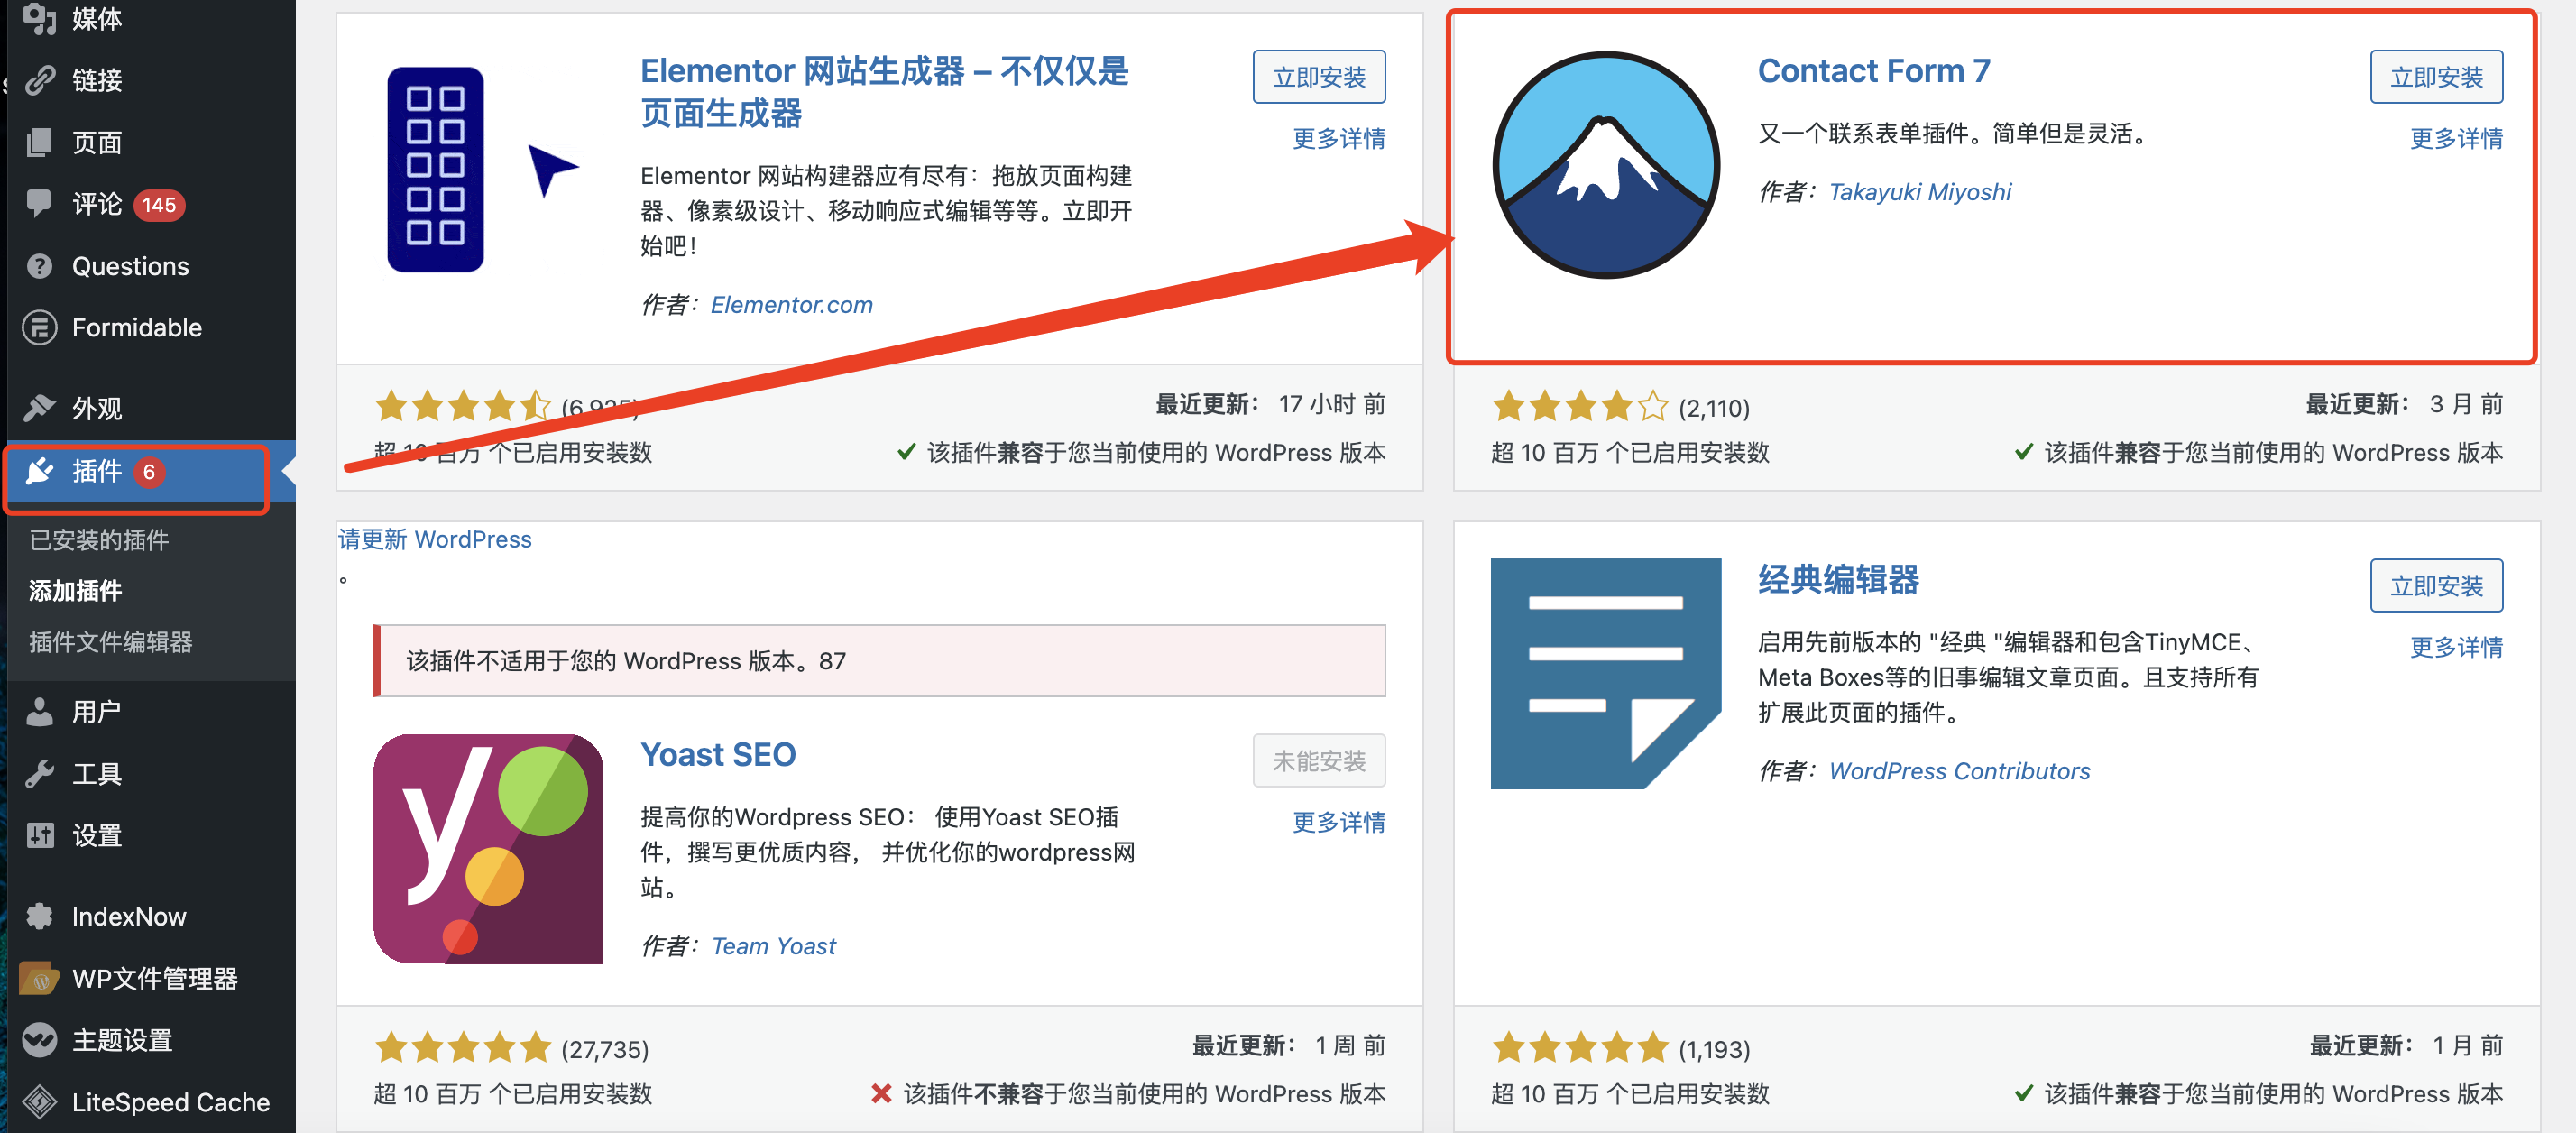Open the 外观 menu item
Image resolution: width=2576 pixels, height=1133 pixels.
pyautogui.click(x=97, y=408)
